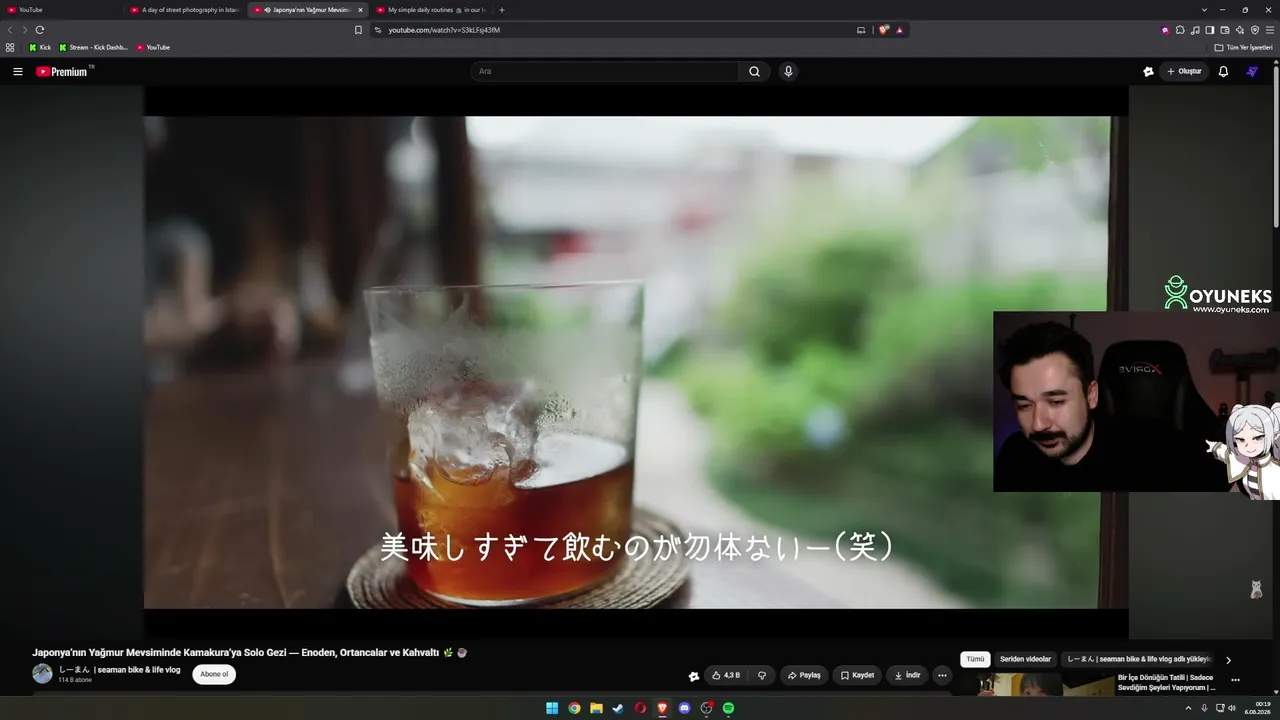Open the media control music note icon
This screenshot has height=720, width=1280.
(1195, 30)
